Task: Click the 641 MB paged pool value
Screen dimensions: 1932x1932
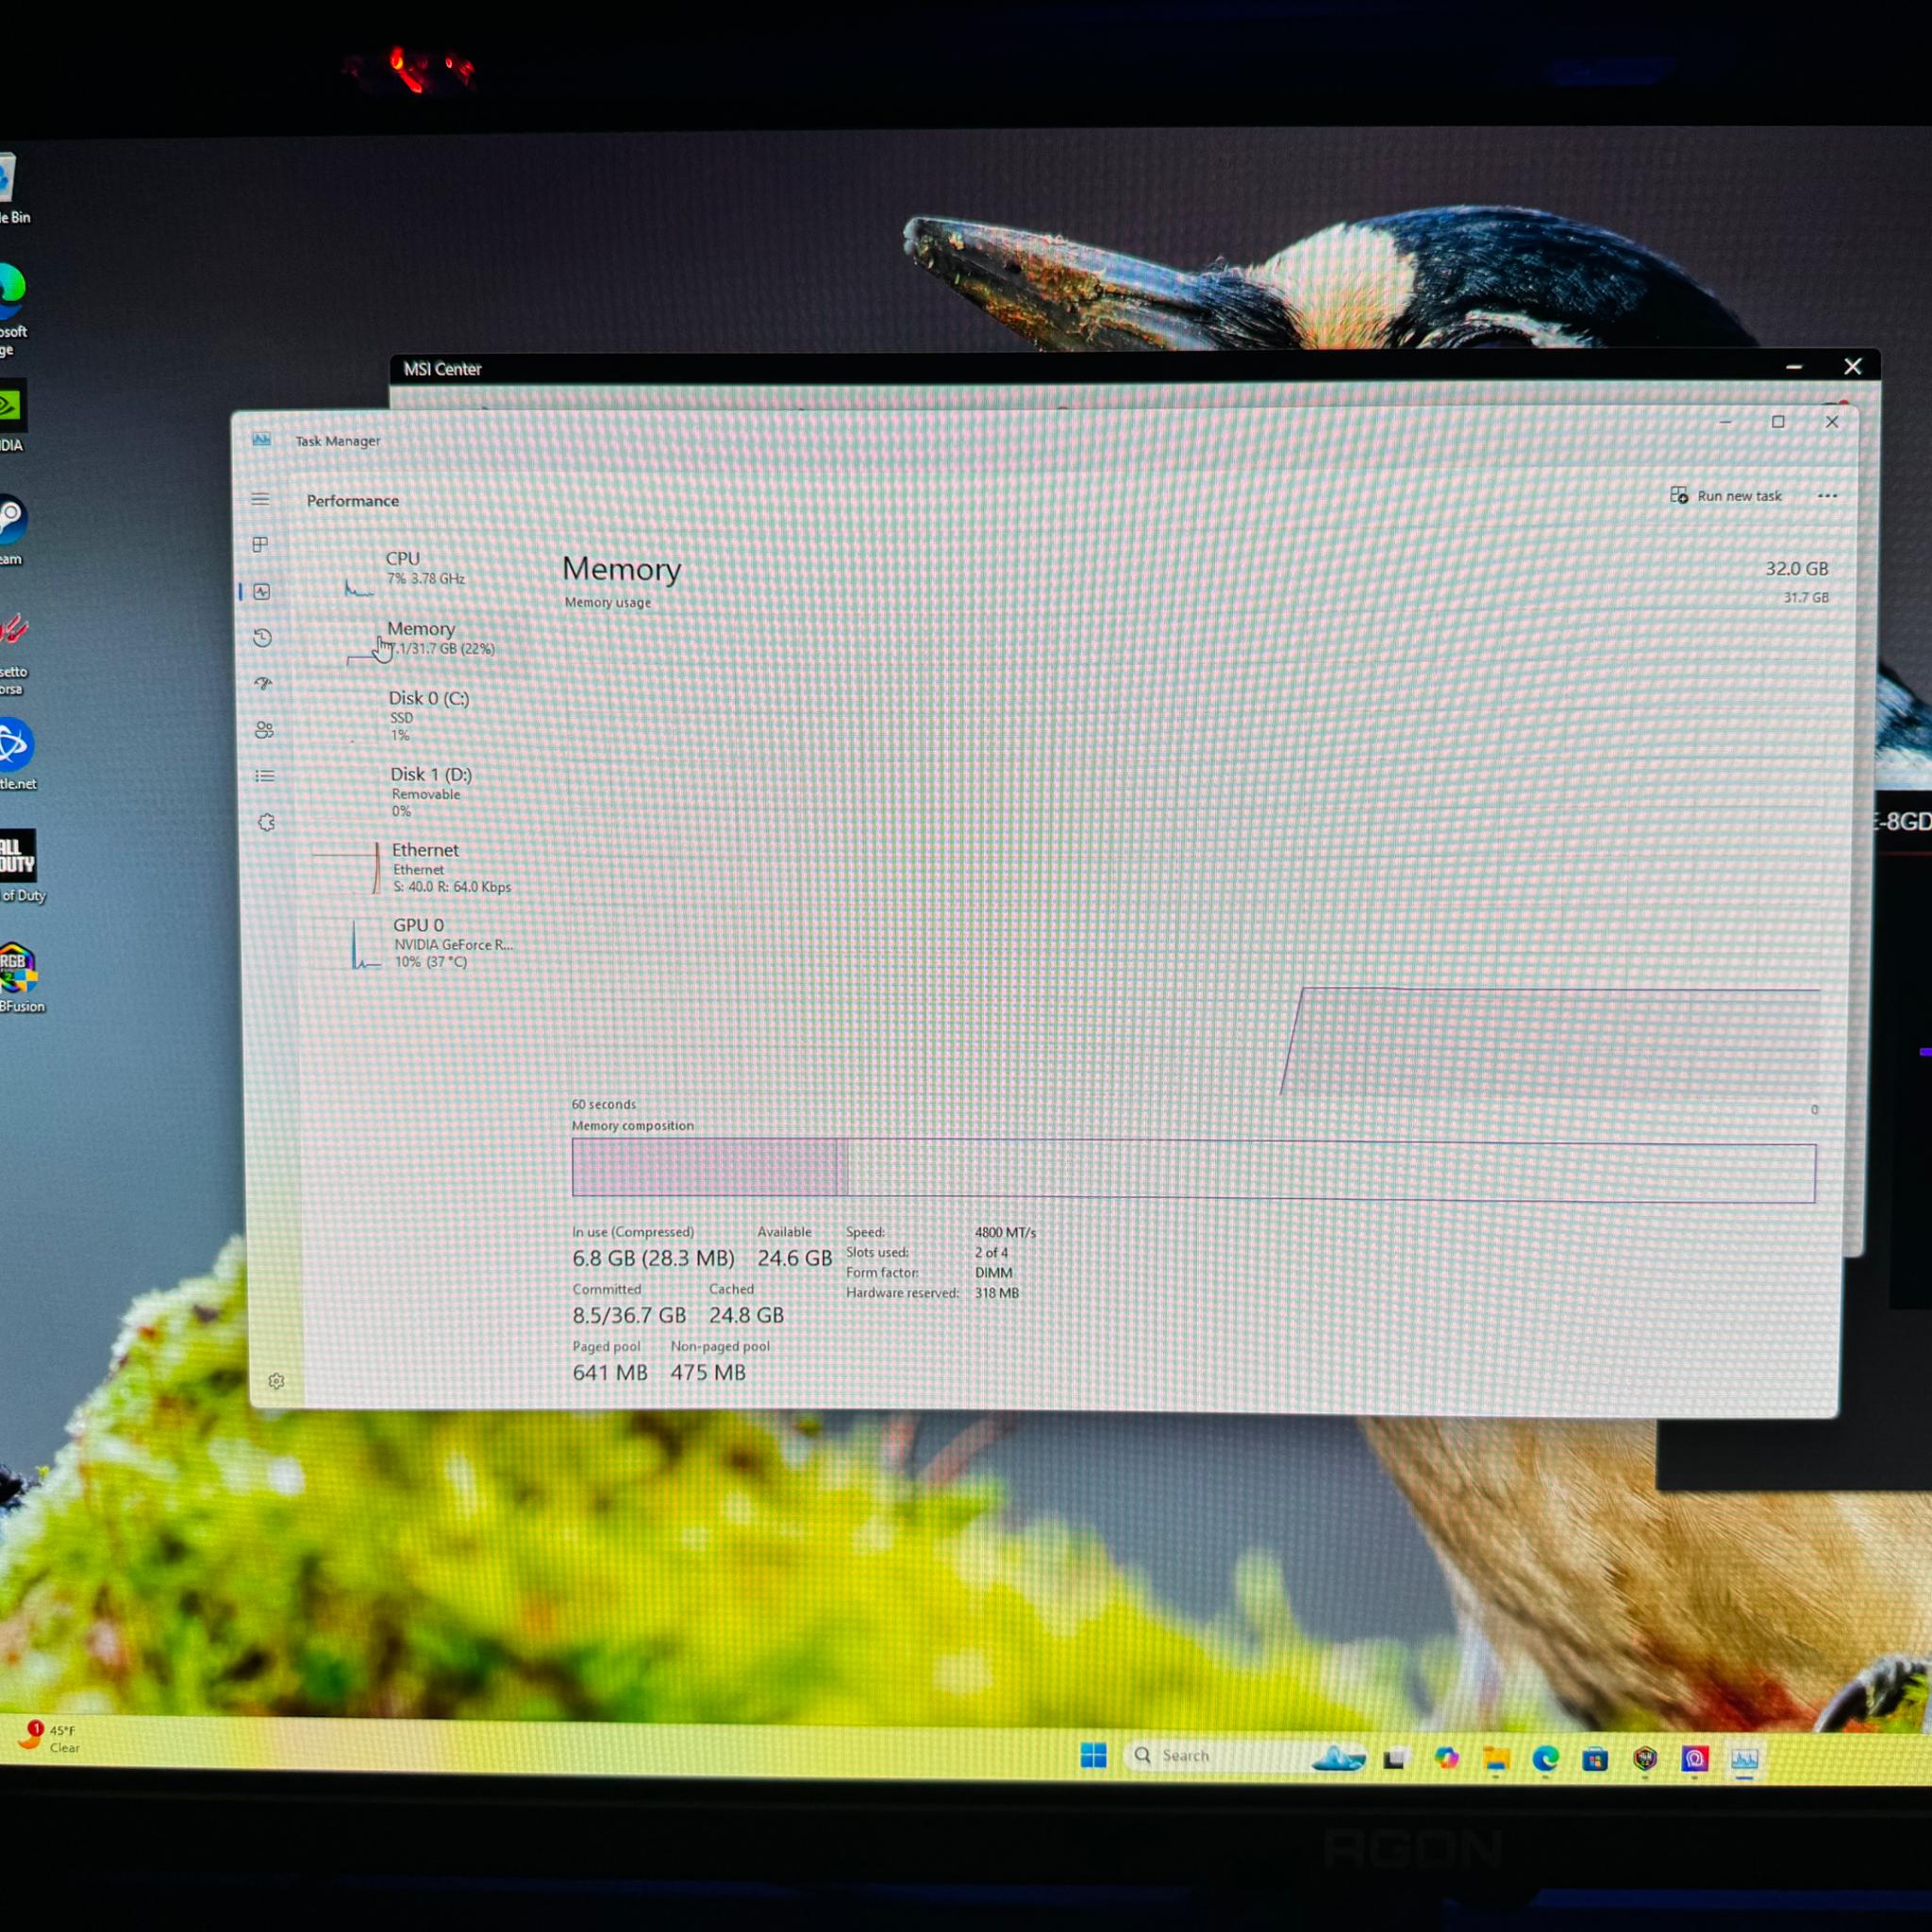Action: click(x=610, y=1372)
